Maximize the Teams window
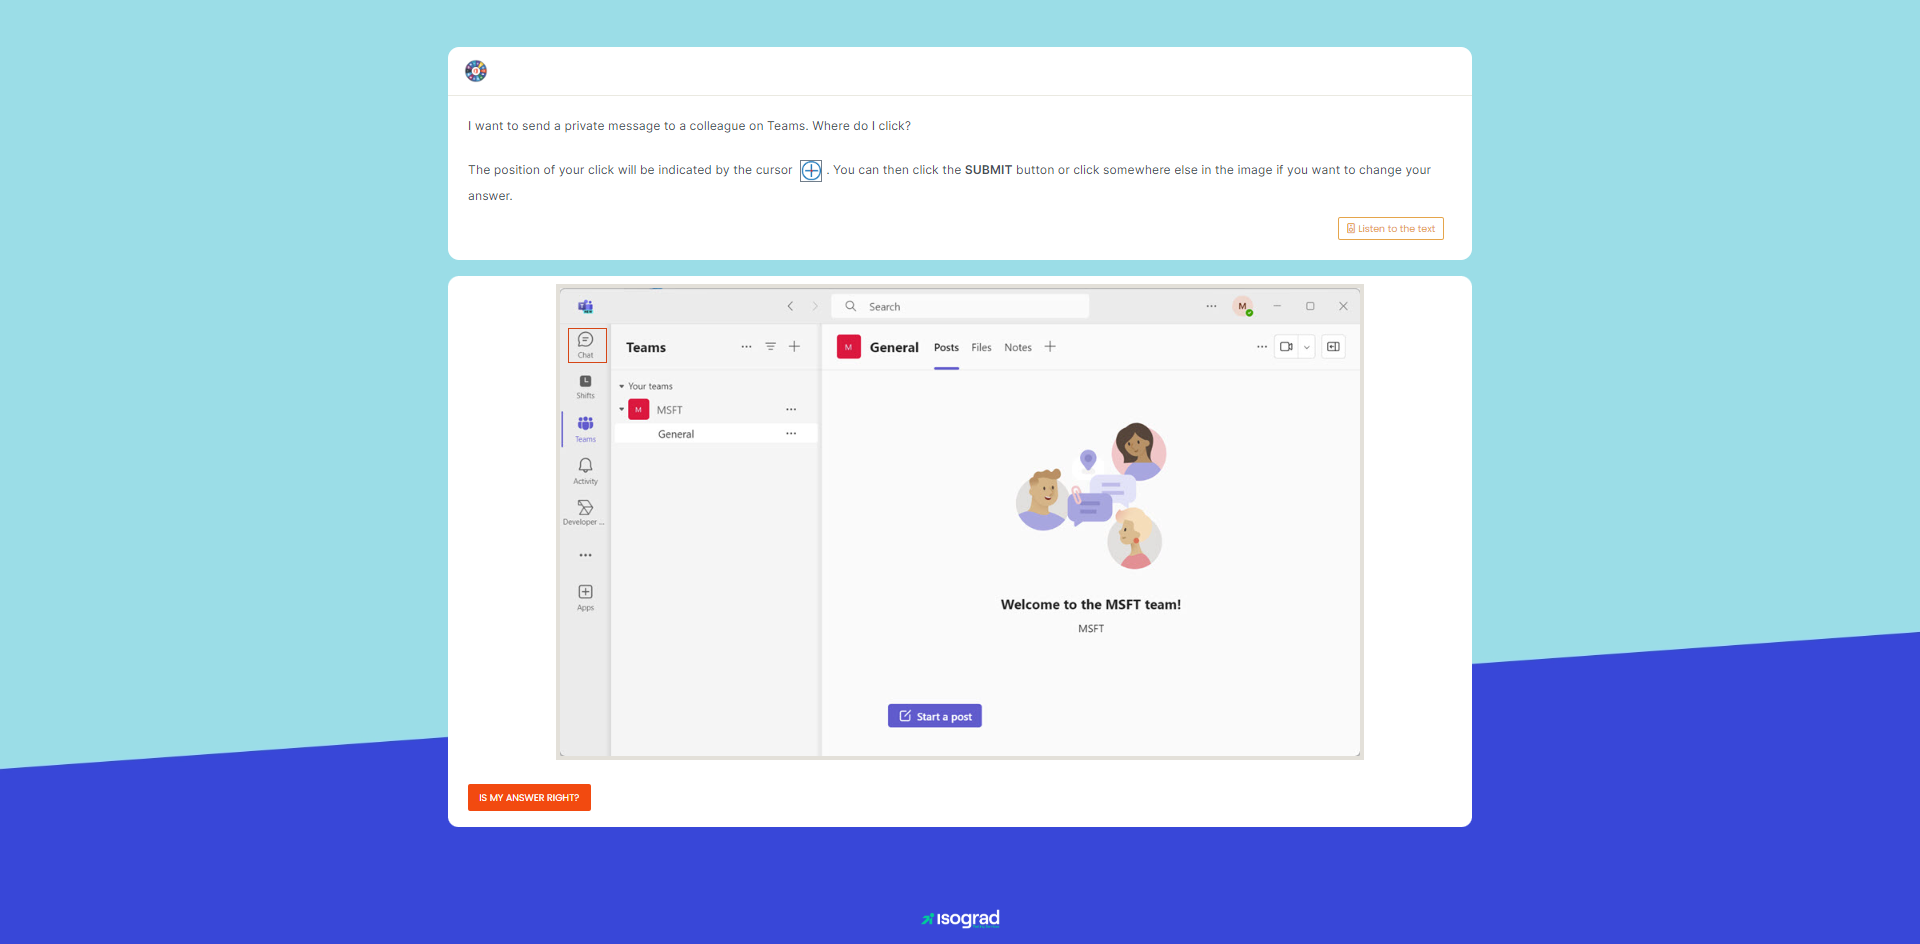Image resolution: width=1920 pixels, height=944 pixels. [1310, 306]
